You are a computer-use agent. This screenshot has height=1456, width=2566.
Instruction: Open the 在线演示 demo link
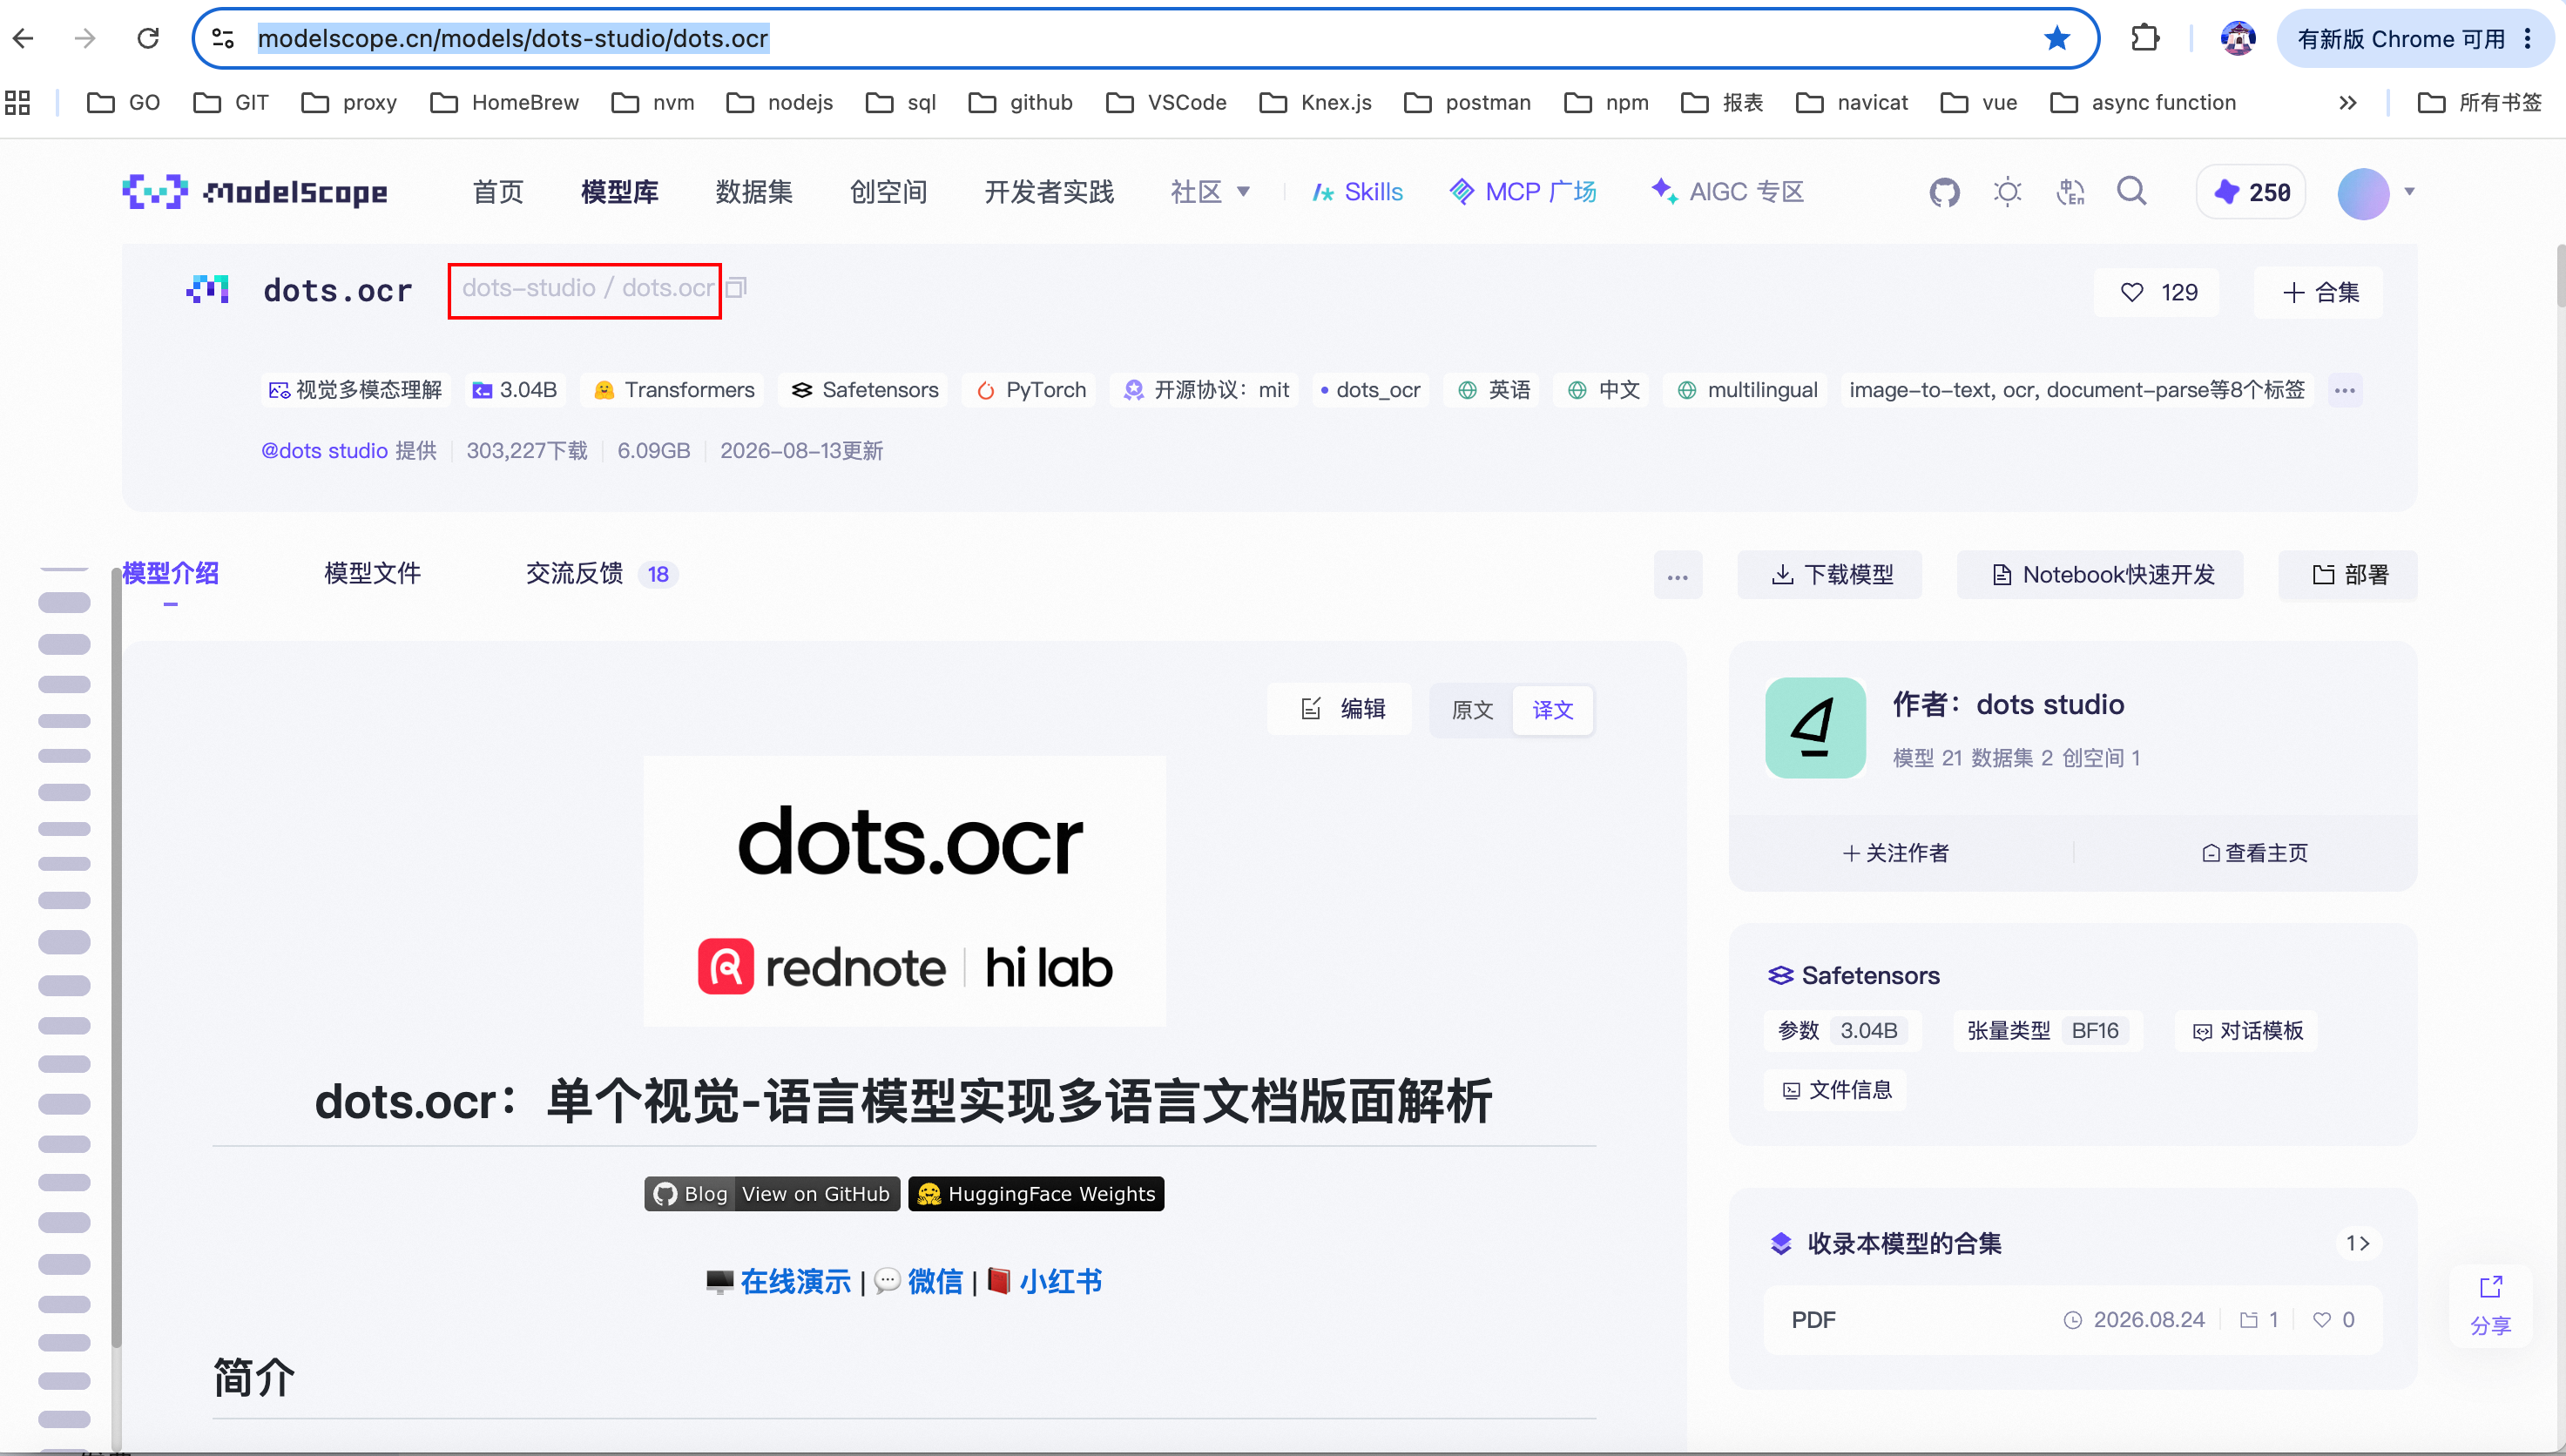tap(795, 1282)
